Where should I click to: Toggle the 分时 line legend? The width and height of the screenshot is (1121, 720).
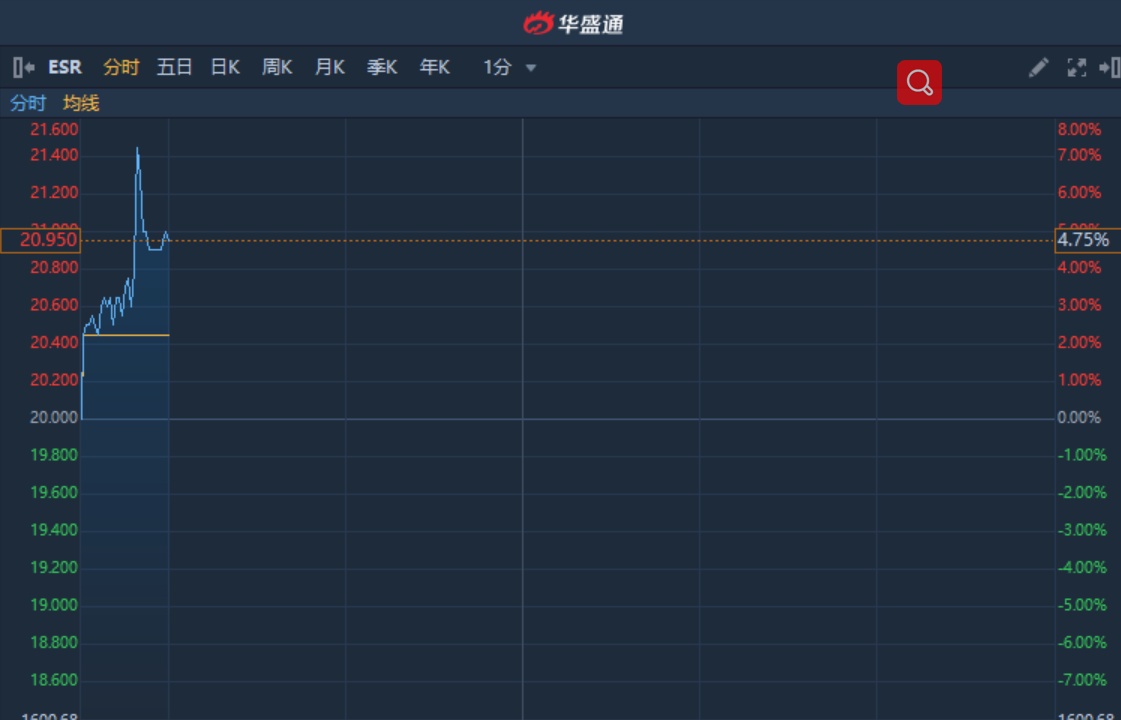(28, 103)
